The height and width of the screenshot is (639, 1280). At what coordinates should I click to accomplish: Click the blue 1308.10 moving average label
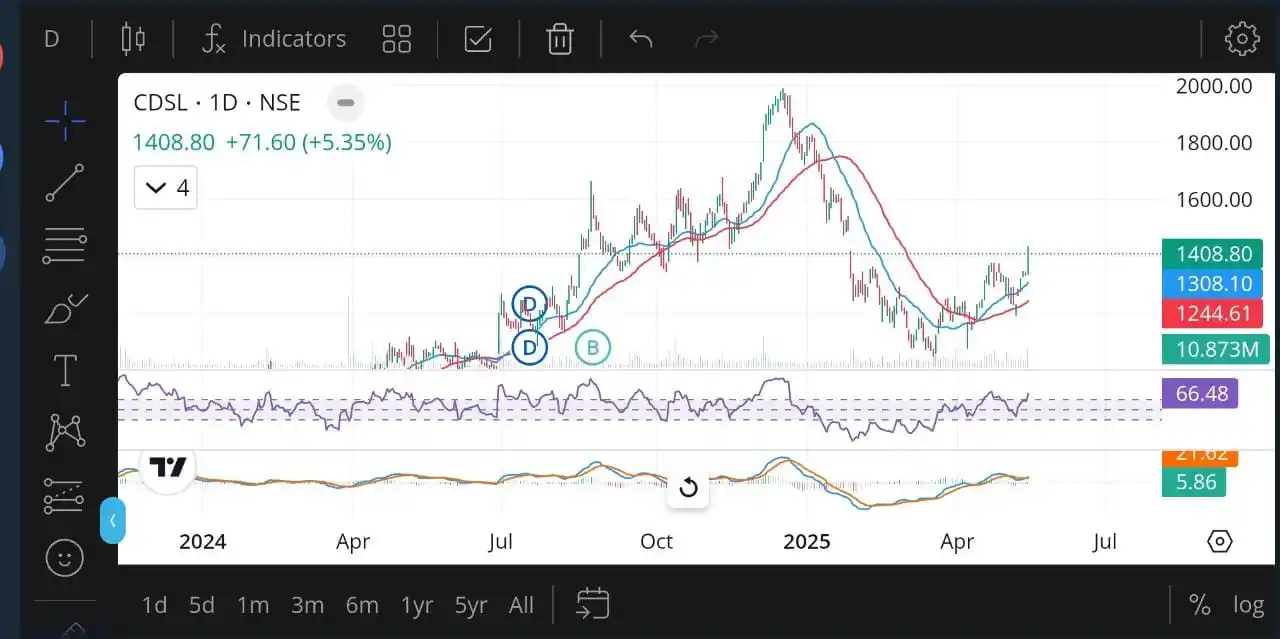1213,284
